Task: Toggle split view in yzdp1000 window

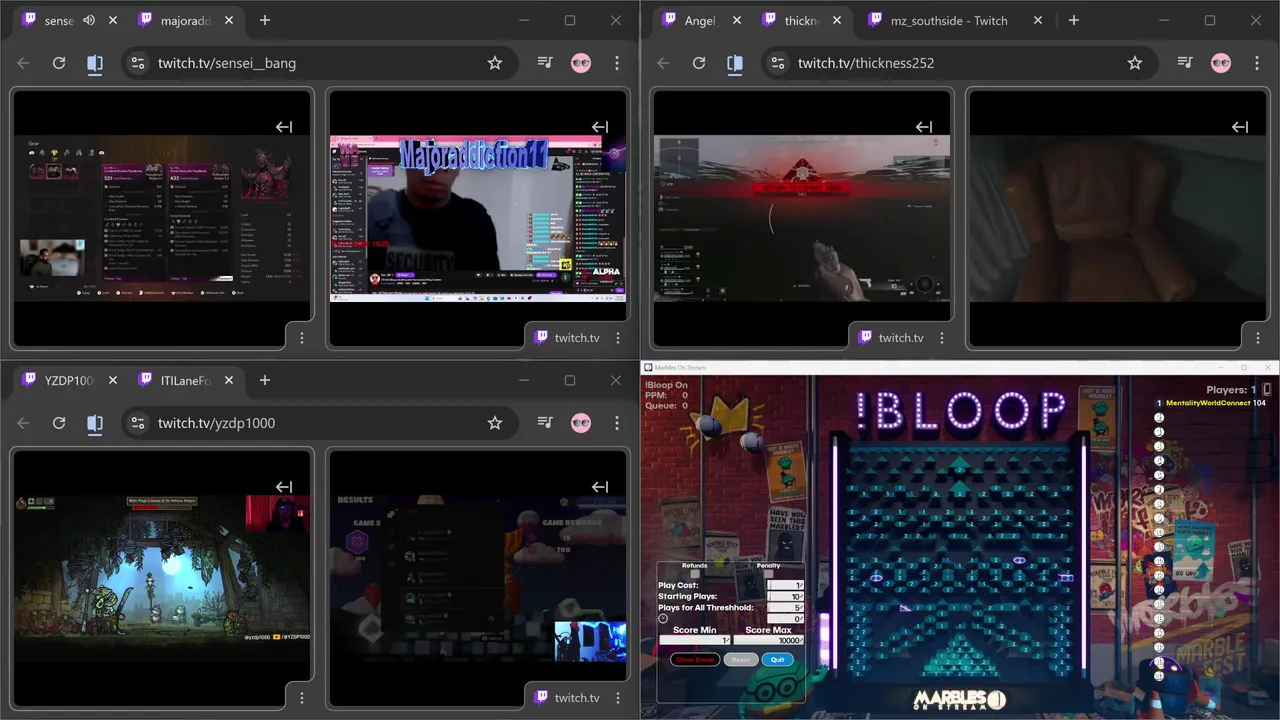Action: [x=95, y=423]
